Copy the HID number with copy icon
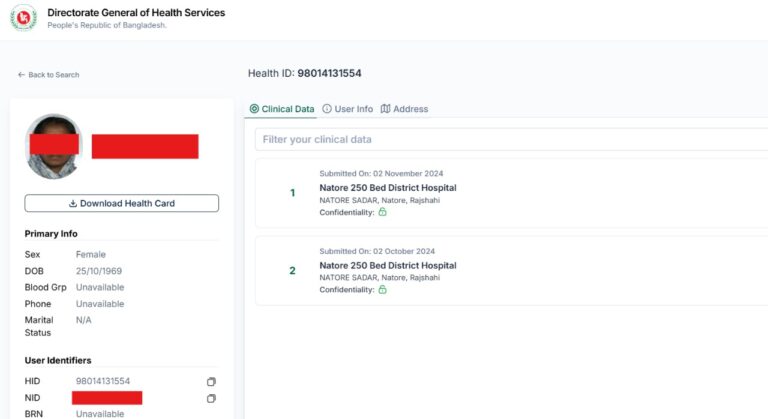 point(211,382)
